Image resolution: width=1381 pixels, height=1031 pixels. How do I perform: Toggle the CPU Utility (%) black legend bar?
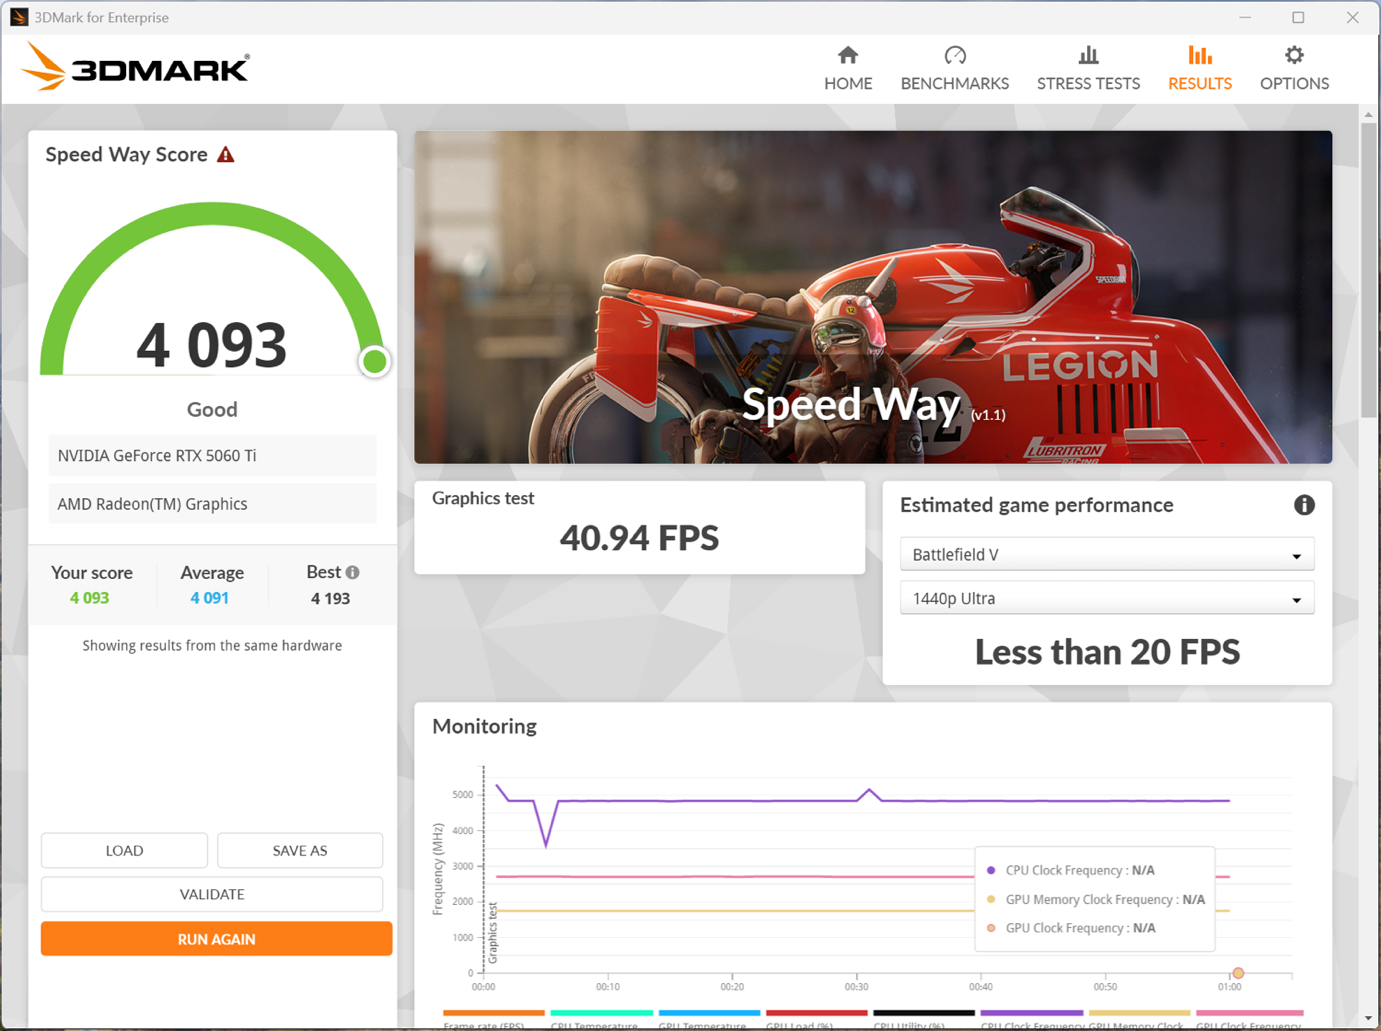[924, 1013]
